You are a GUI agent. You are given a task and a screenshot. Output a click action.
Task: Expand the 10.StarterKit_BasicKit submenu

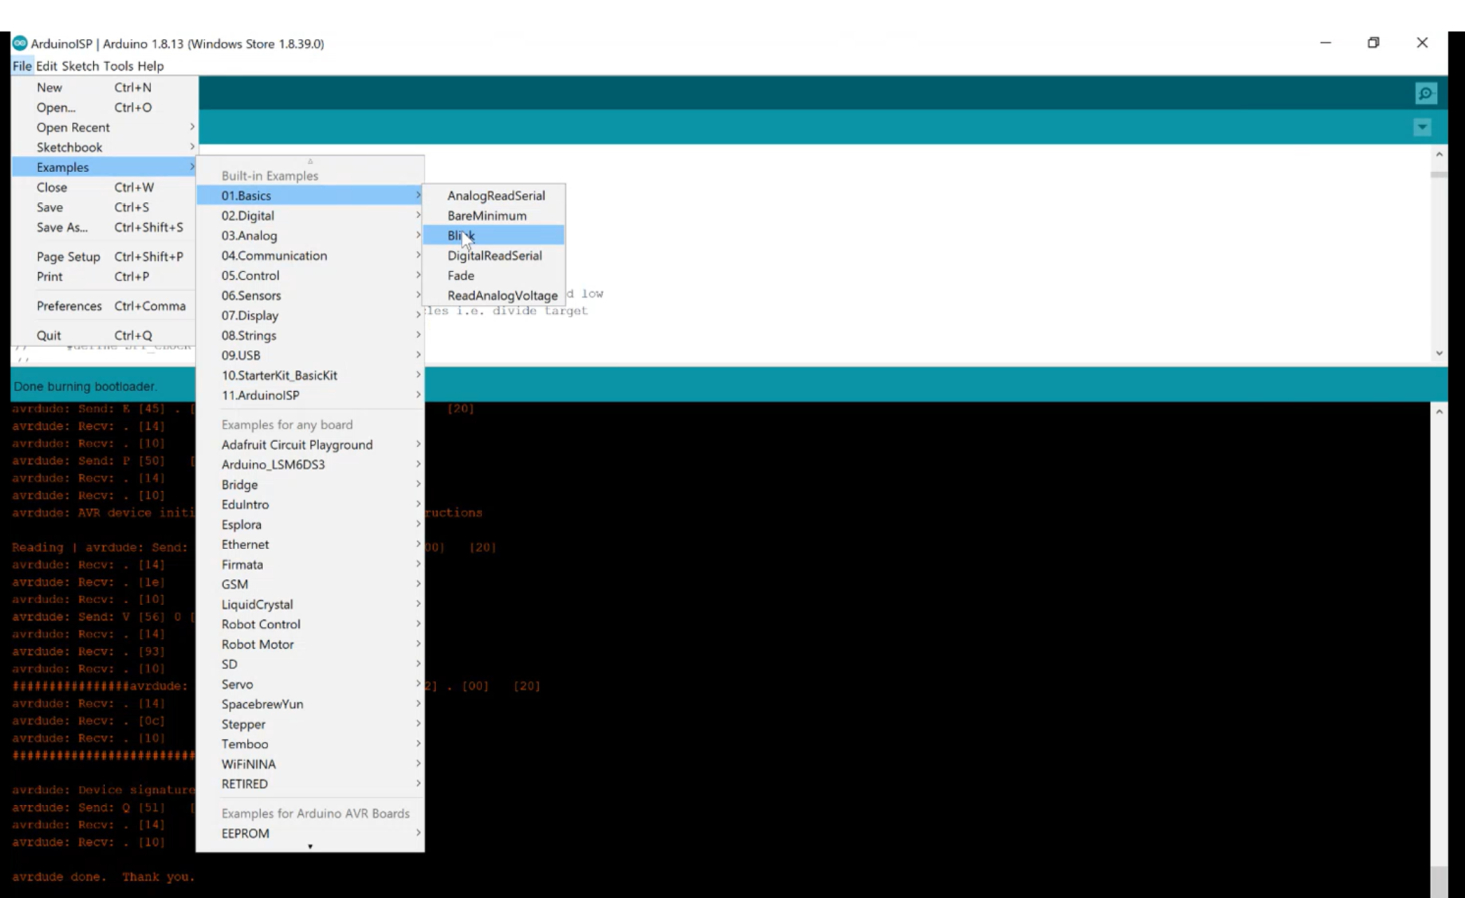310,376
